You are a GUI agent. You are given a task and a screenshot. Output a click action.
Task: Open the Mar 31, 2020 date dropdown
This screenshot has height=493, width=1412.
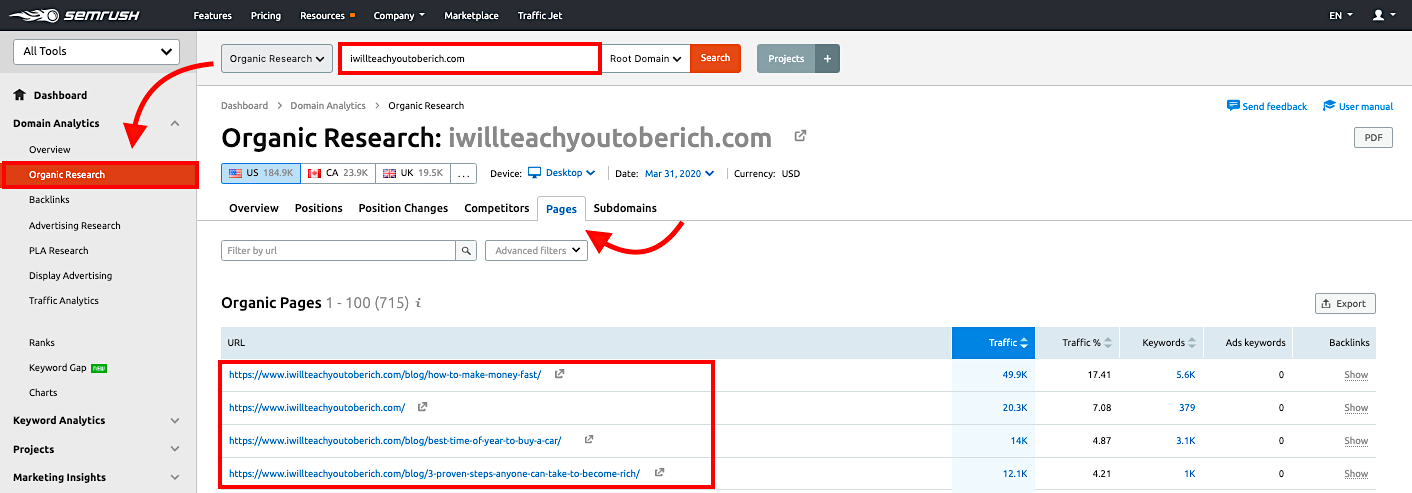tap(680, 173)
